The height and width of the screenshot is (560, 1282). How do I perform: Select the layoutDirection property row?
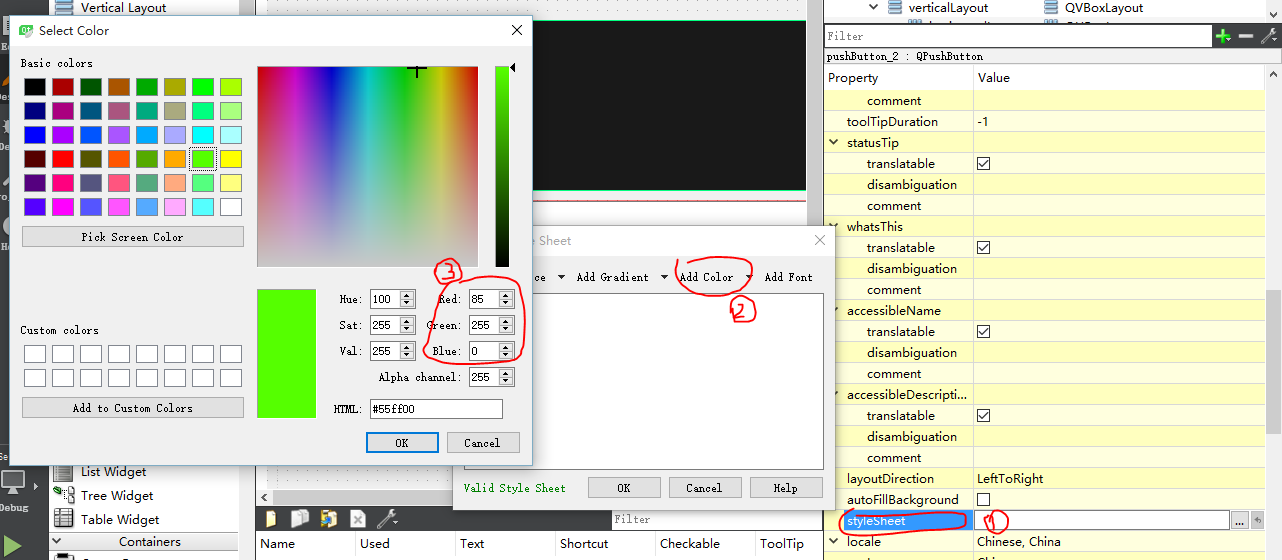click(x=1045, y=478)
